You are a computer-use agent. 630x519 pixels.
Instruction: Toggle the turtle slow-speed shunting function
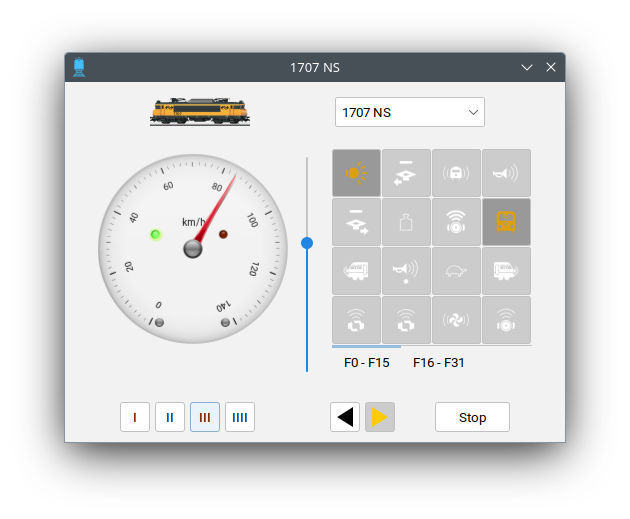(x=456, y=271)
